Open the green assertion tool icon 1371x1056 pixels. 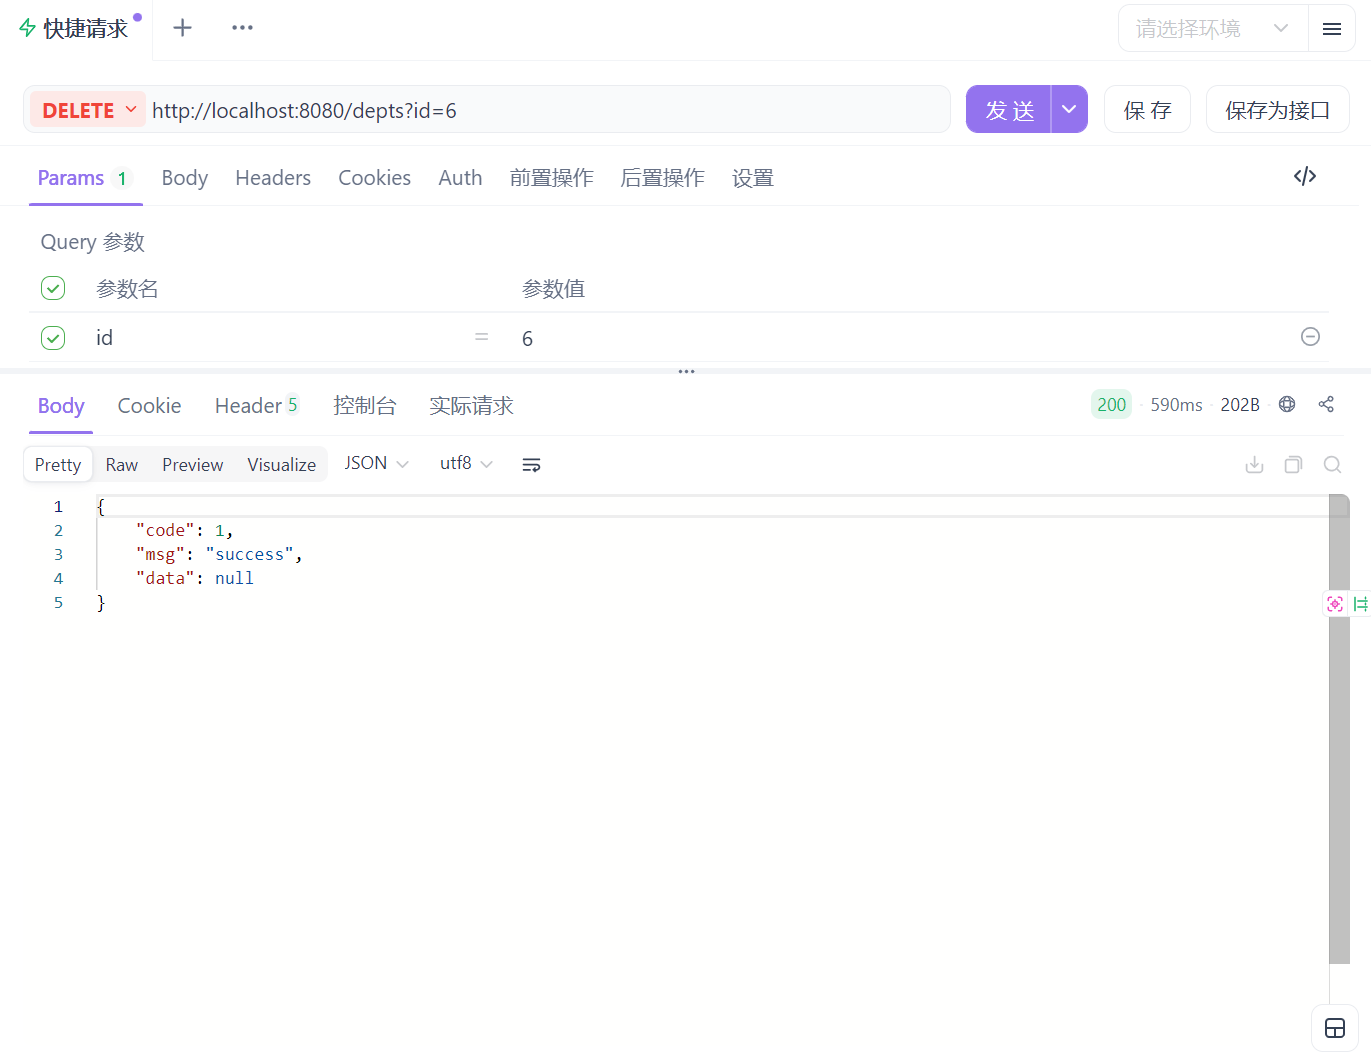pos(1360,604)
